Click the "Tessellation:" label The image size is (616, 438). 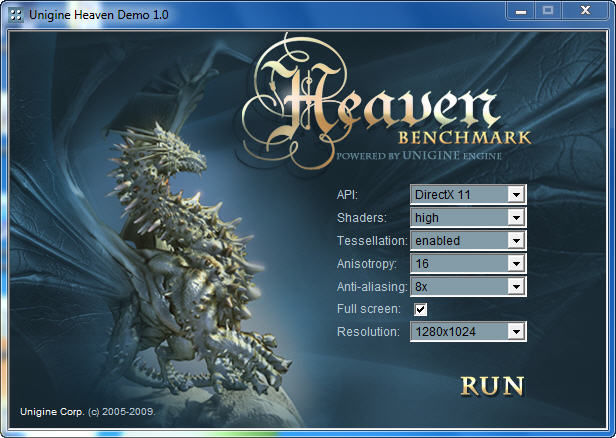372,240
